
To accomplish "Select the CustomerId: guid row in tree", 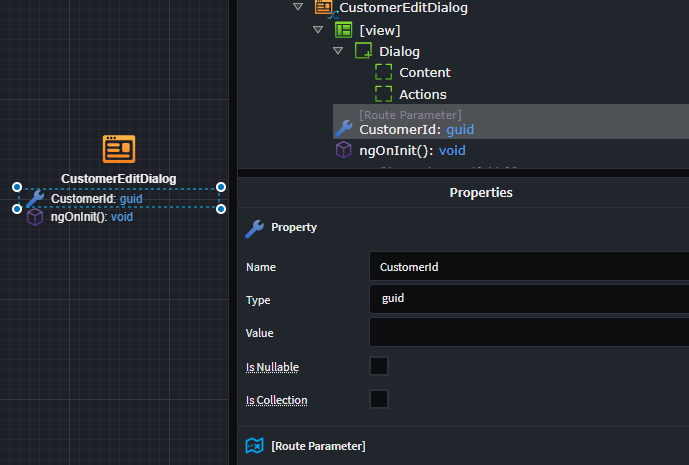I will click(511, 122).
